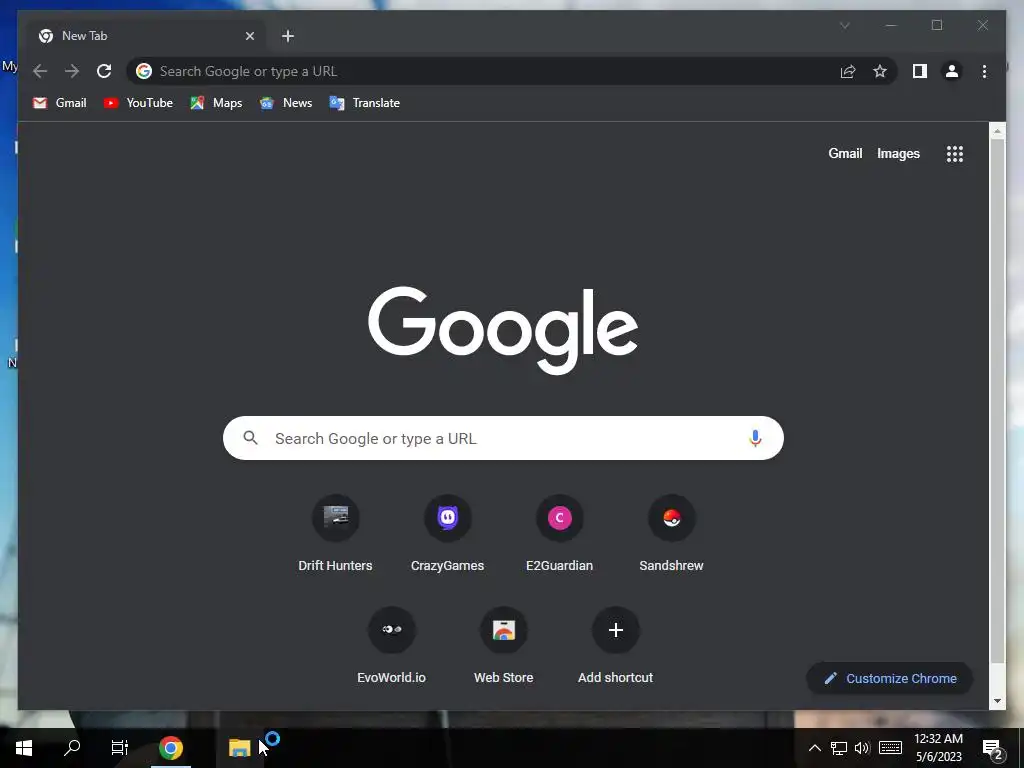Open the Gmail bookmark

pos(59,103)
